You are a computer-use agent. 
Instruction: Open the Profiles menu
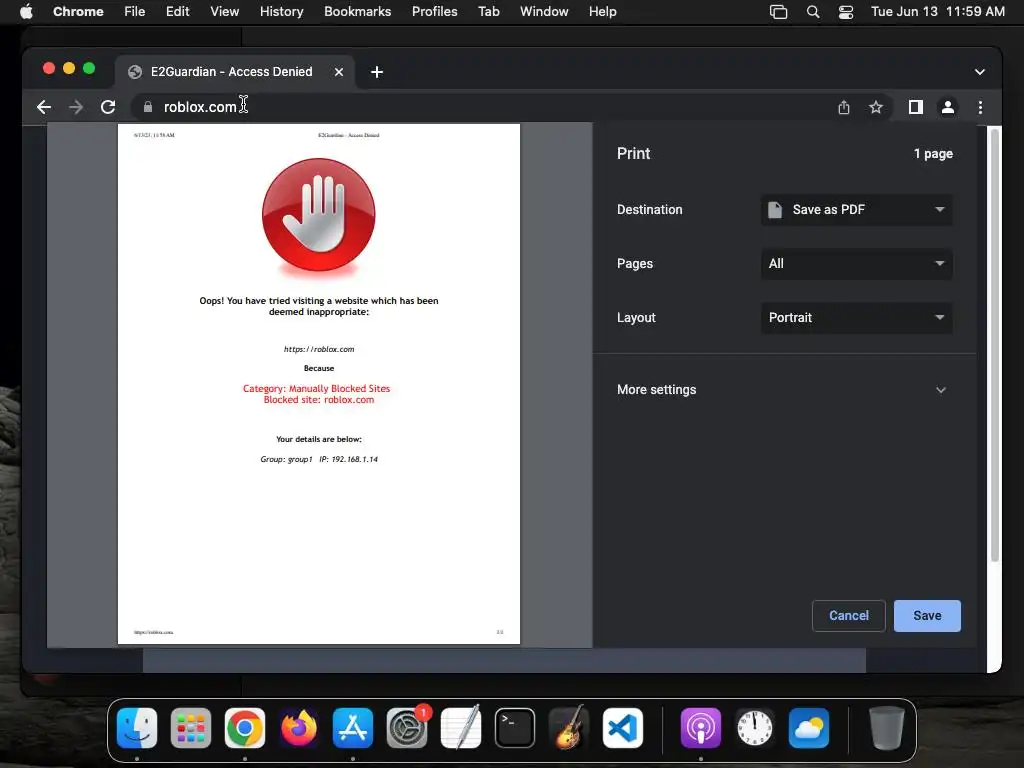pos(434,12)
